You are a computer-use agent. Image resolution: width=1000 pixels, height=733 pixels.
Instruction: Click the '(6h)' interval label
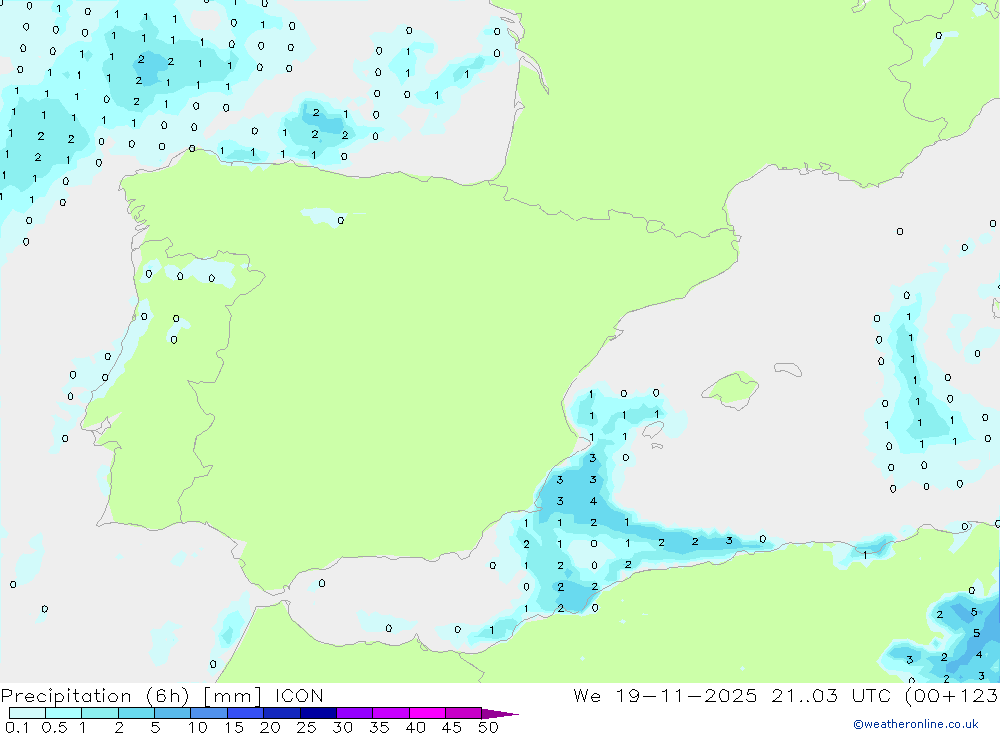(168, 695)
